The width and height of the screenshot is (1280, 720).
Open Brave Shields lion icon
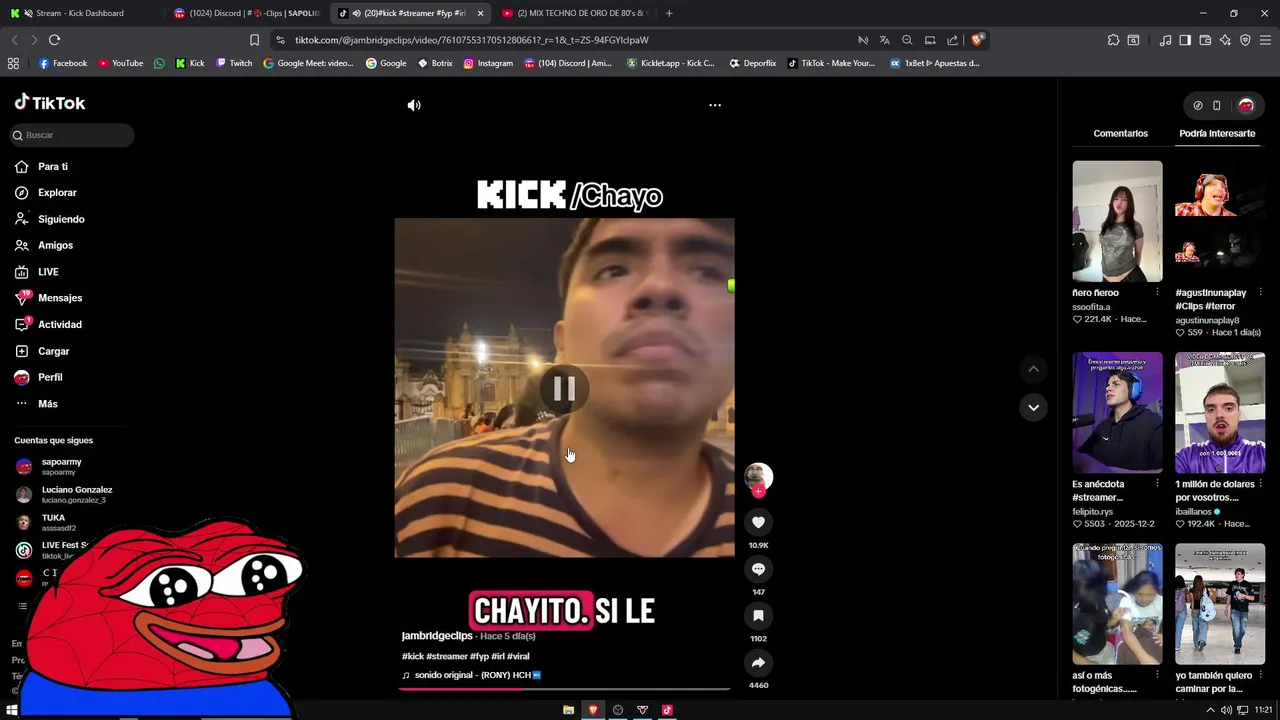[x=977, y=40]
